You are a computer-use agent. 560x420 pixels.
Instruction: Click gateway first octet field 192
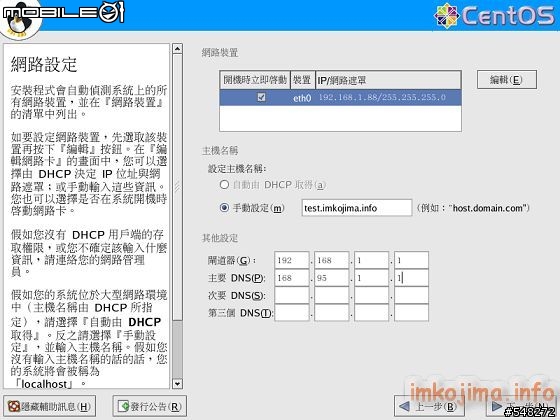[291, 260]
